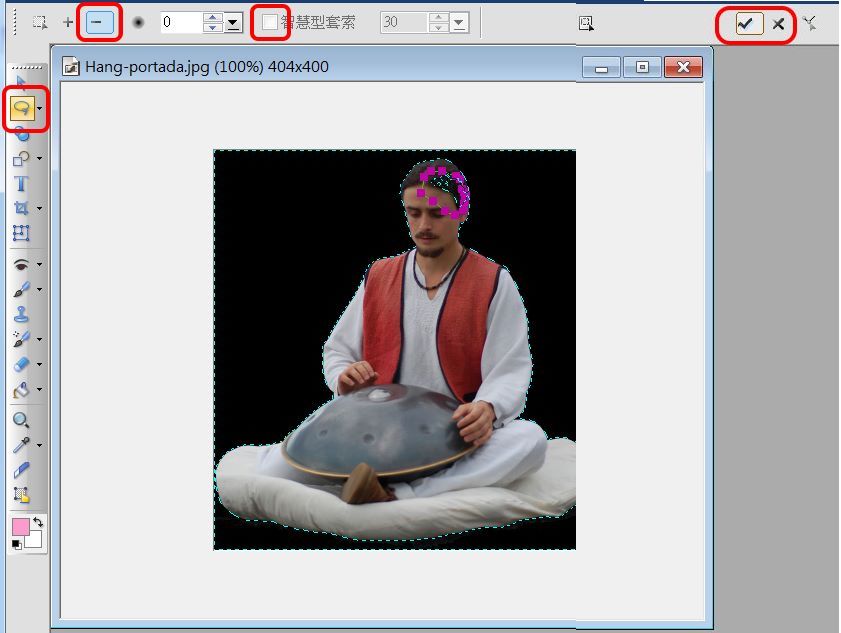This screenshot has width=841, height=633.
Task: Choose the new selection mode icon
Action: tap(40, 23)
